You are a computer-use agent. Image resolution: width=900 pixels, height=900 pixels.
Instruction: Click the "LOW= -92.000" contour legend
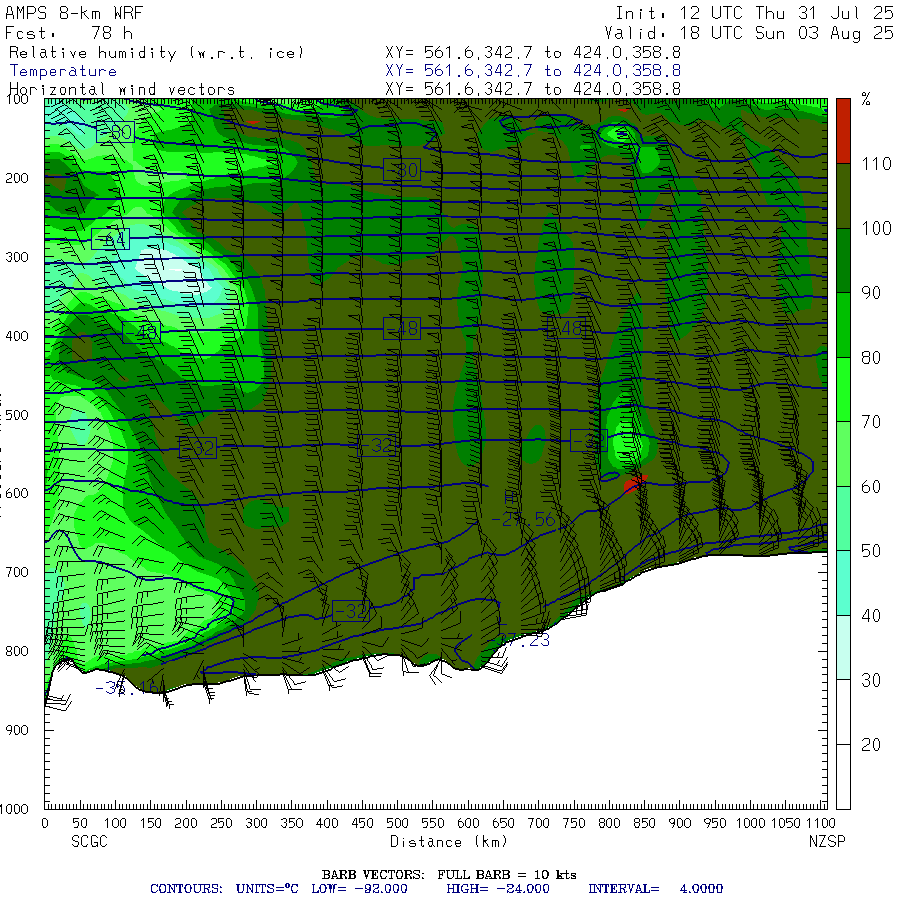(359, 889)
